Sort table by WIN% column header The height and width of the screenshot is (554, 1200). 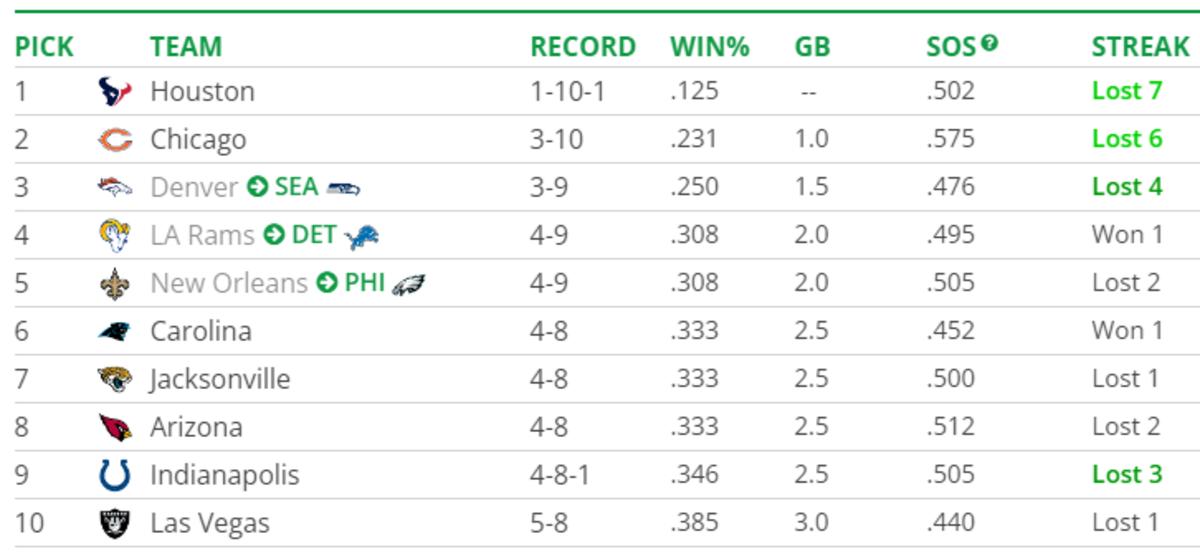coord(709,47)
